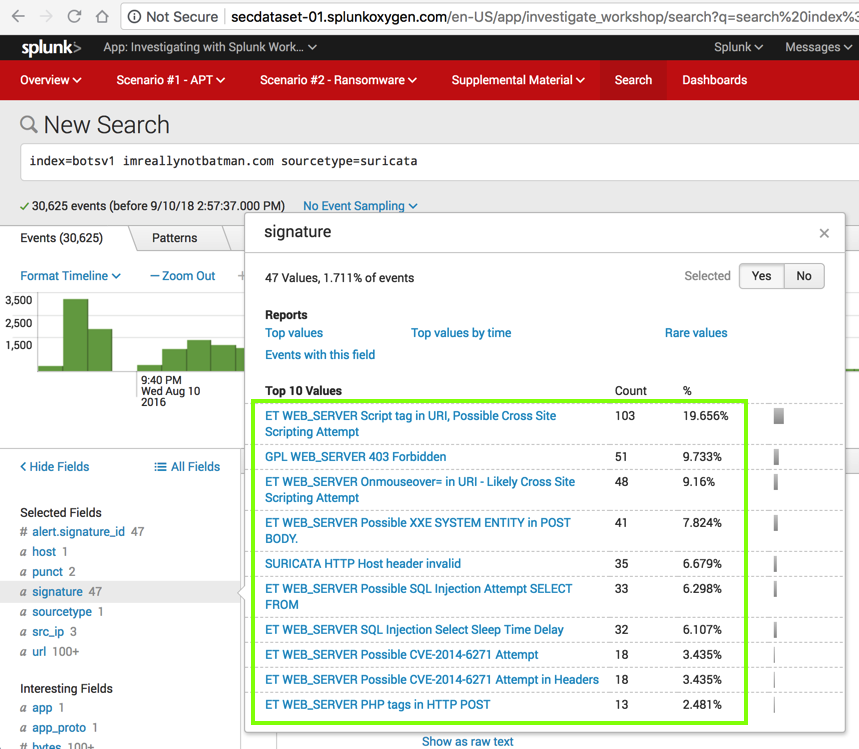This screenshot has height=749, width=859.
Task: Click the browser back arrow
Action: point(18,17)
